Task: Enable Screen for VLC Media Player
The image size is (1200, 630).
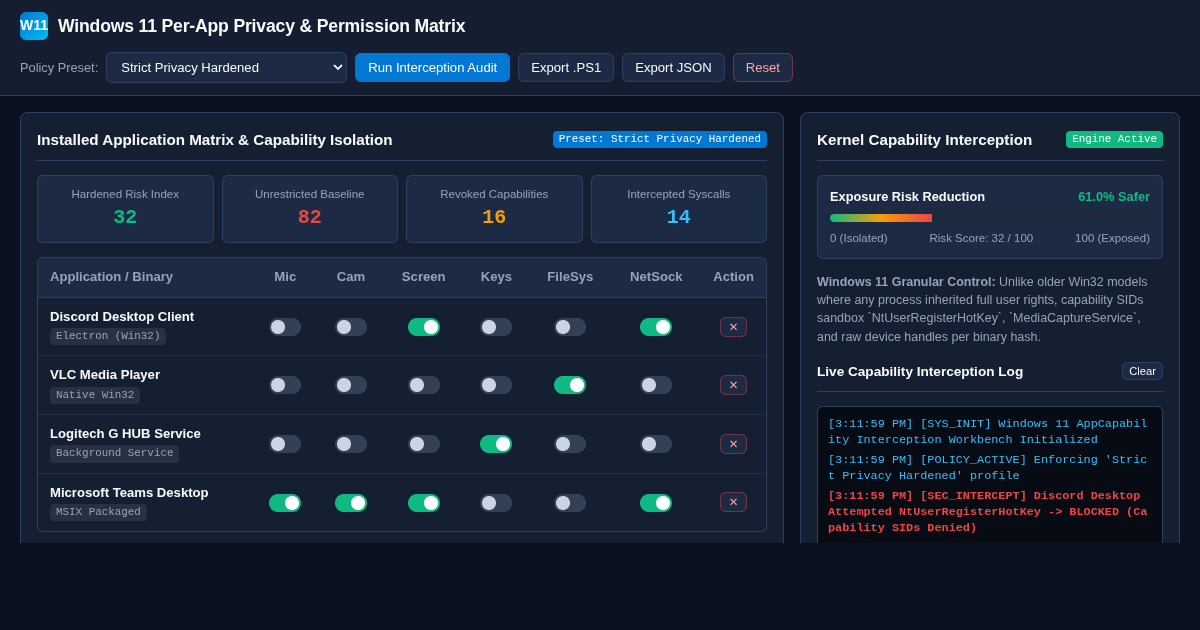Action: click(x=424, y=385)
